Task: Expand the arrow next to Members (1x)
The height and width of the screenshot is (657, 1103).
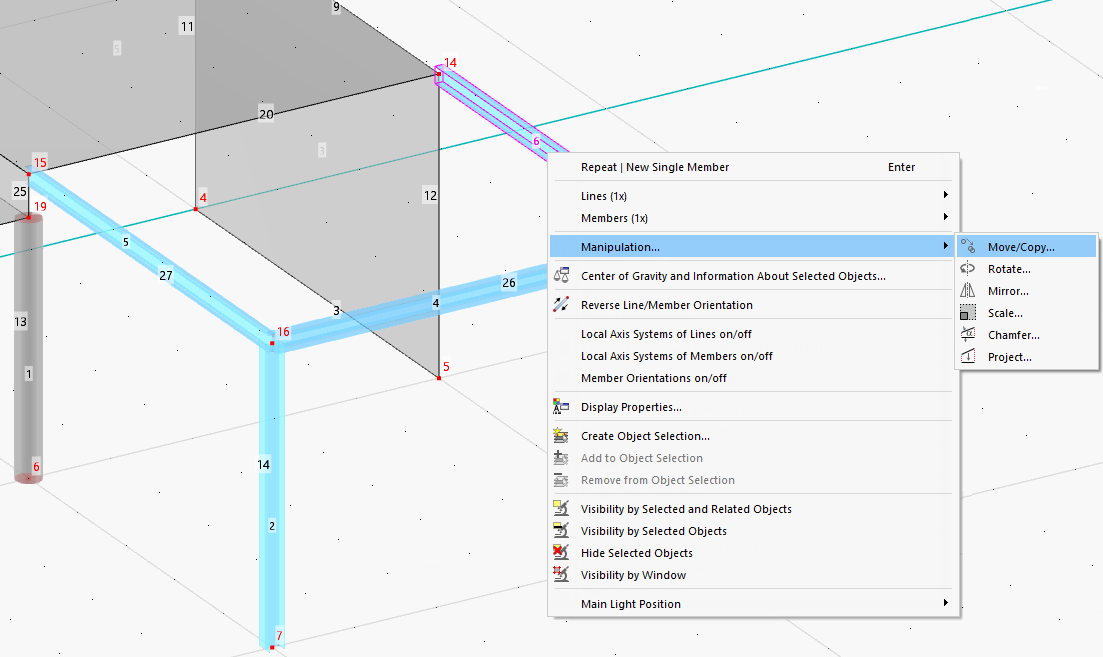Action: [x=945, y=217]
